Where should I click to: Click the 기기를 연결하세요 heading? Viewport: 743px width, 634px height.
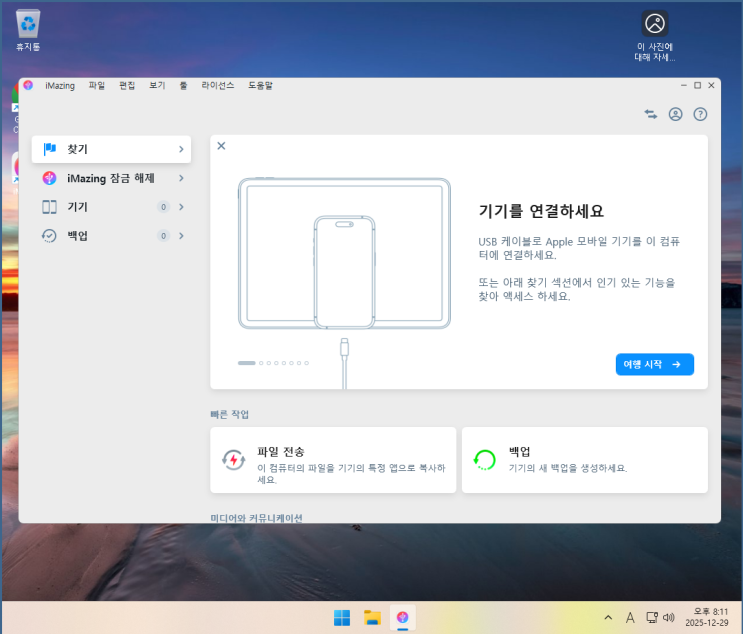541,211
